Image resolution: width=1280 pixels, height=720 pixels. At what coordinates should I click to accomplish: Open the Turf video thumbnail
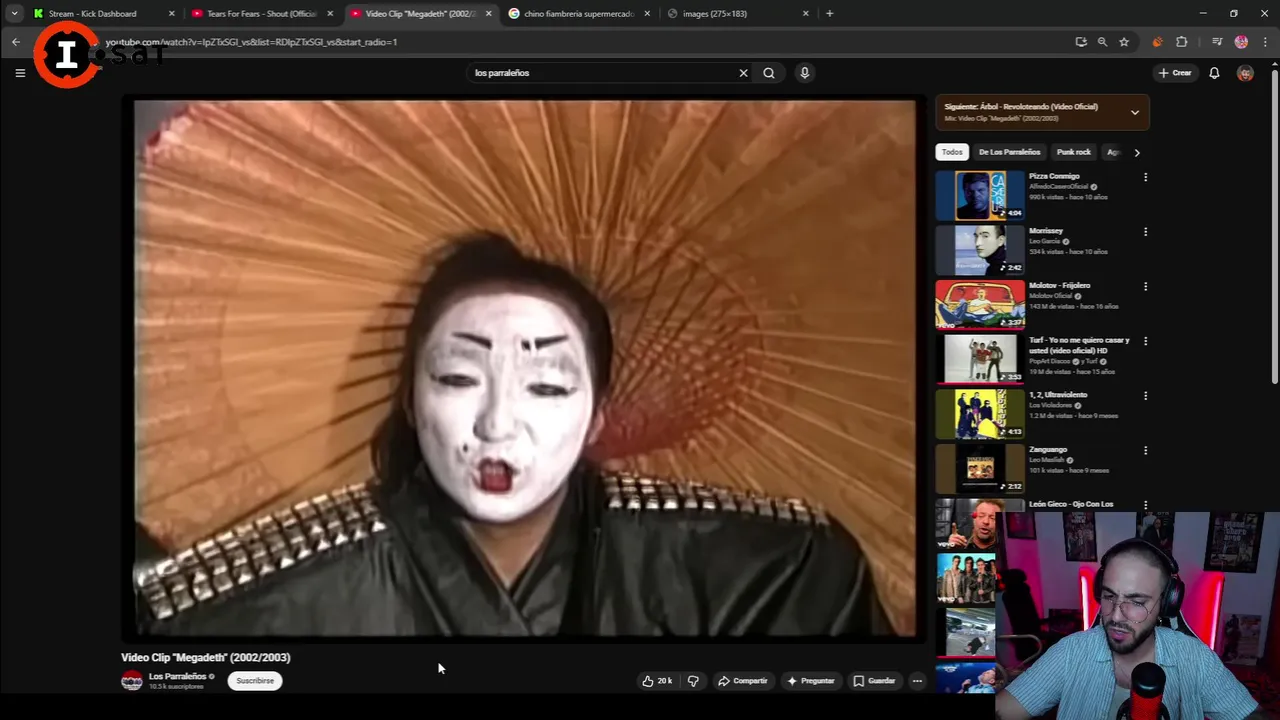pyautogui.click(x=980, y=359)
